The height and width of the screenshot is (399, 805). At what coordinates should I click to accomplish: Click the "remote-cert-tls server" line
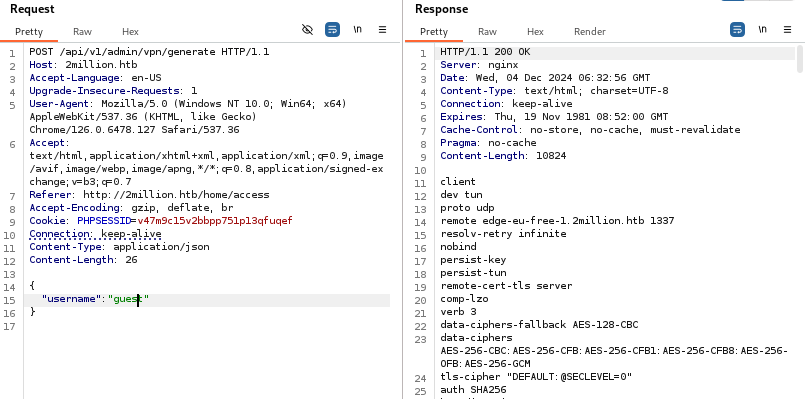(x=506, y=286)
